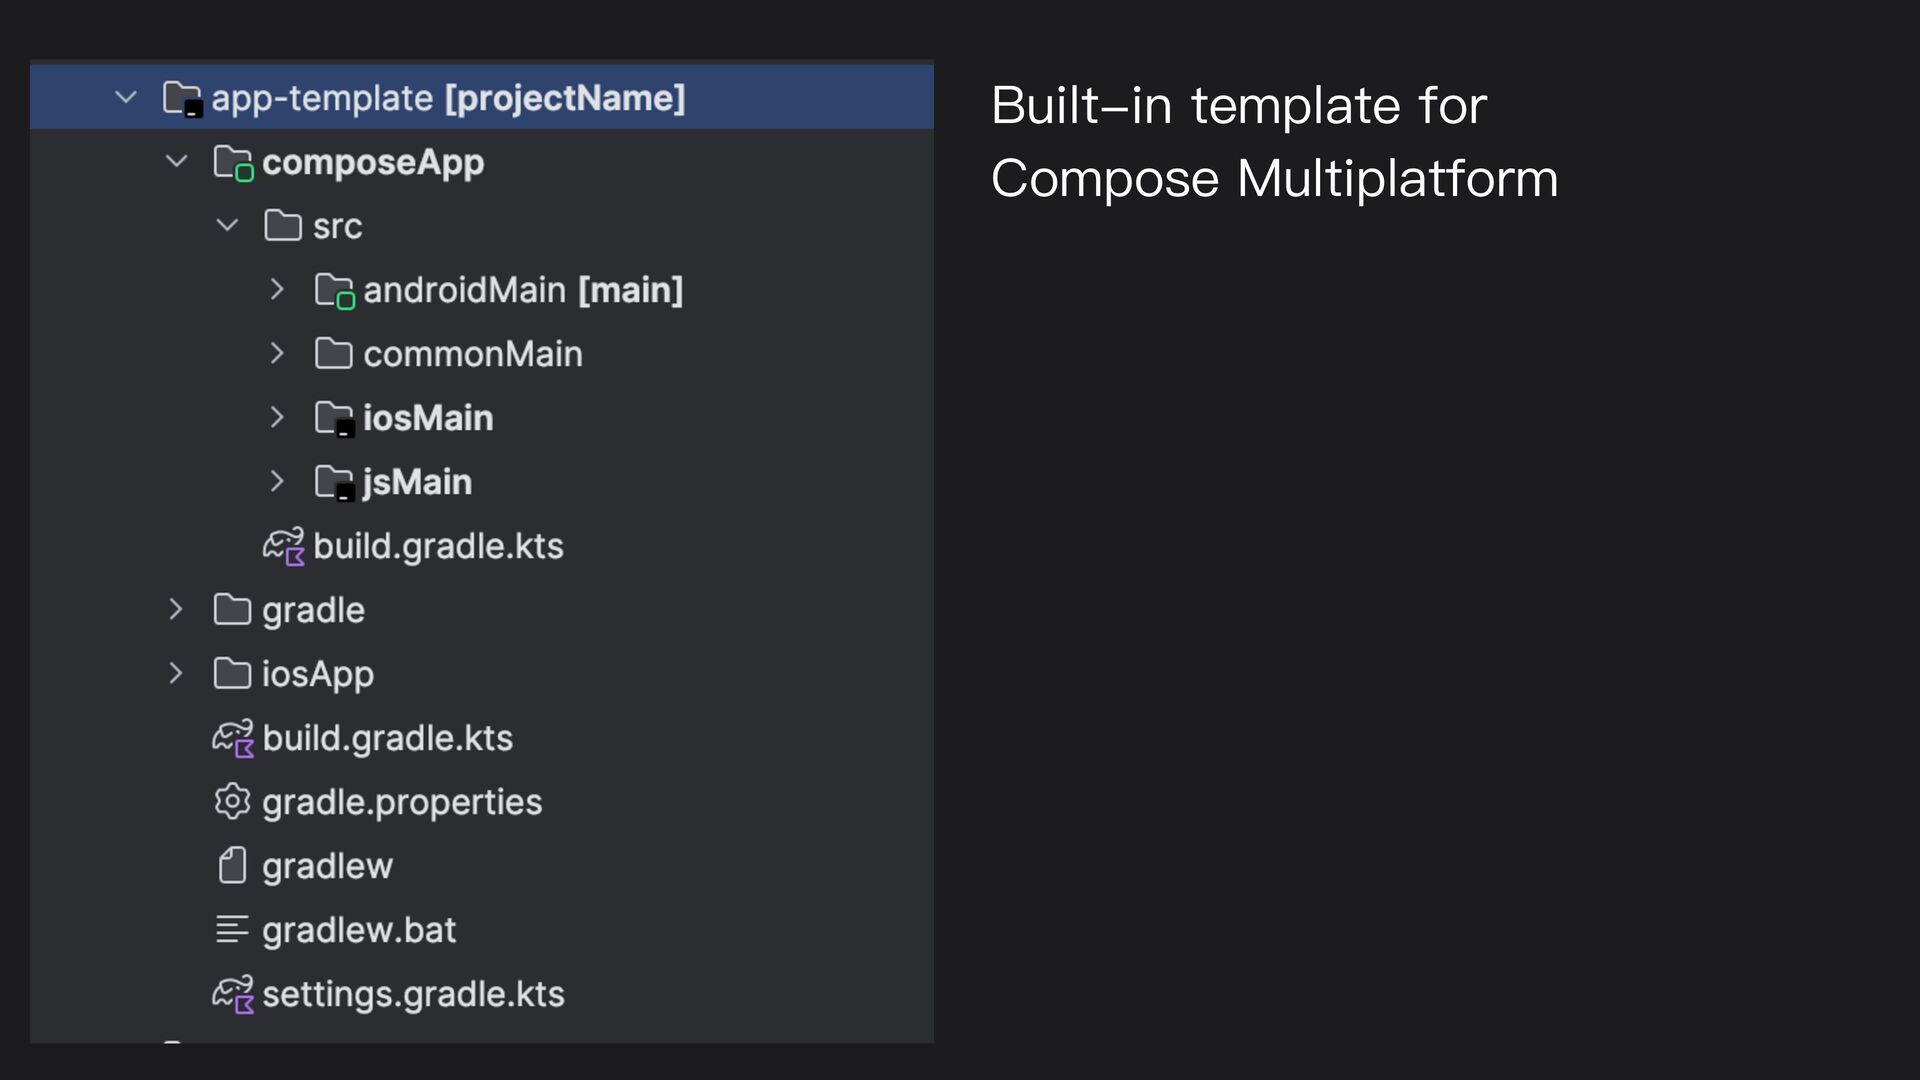Collapse the app-template project root chevron
The width and height of the screenshot is (1920, 1080).
[126, 98]
